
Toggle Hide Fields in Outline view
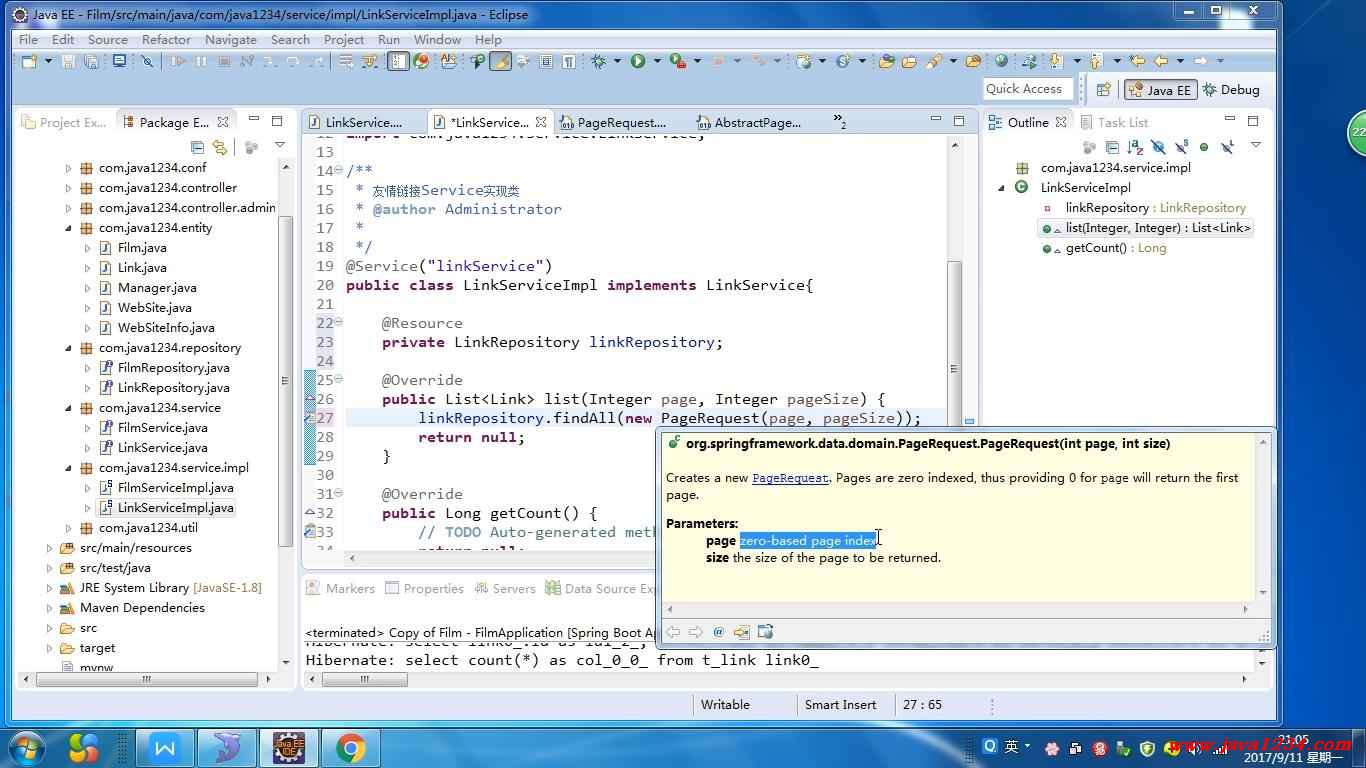click(1158, 147)
